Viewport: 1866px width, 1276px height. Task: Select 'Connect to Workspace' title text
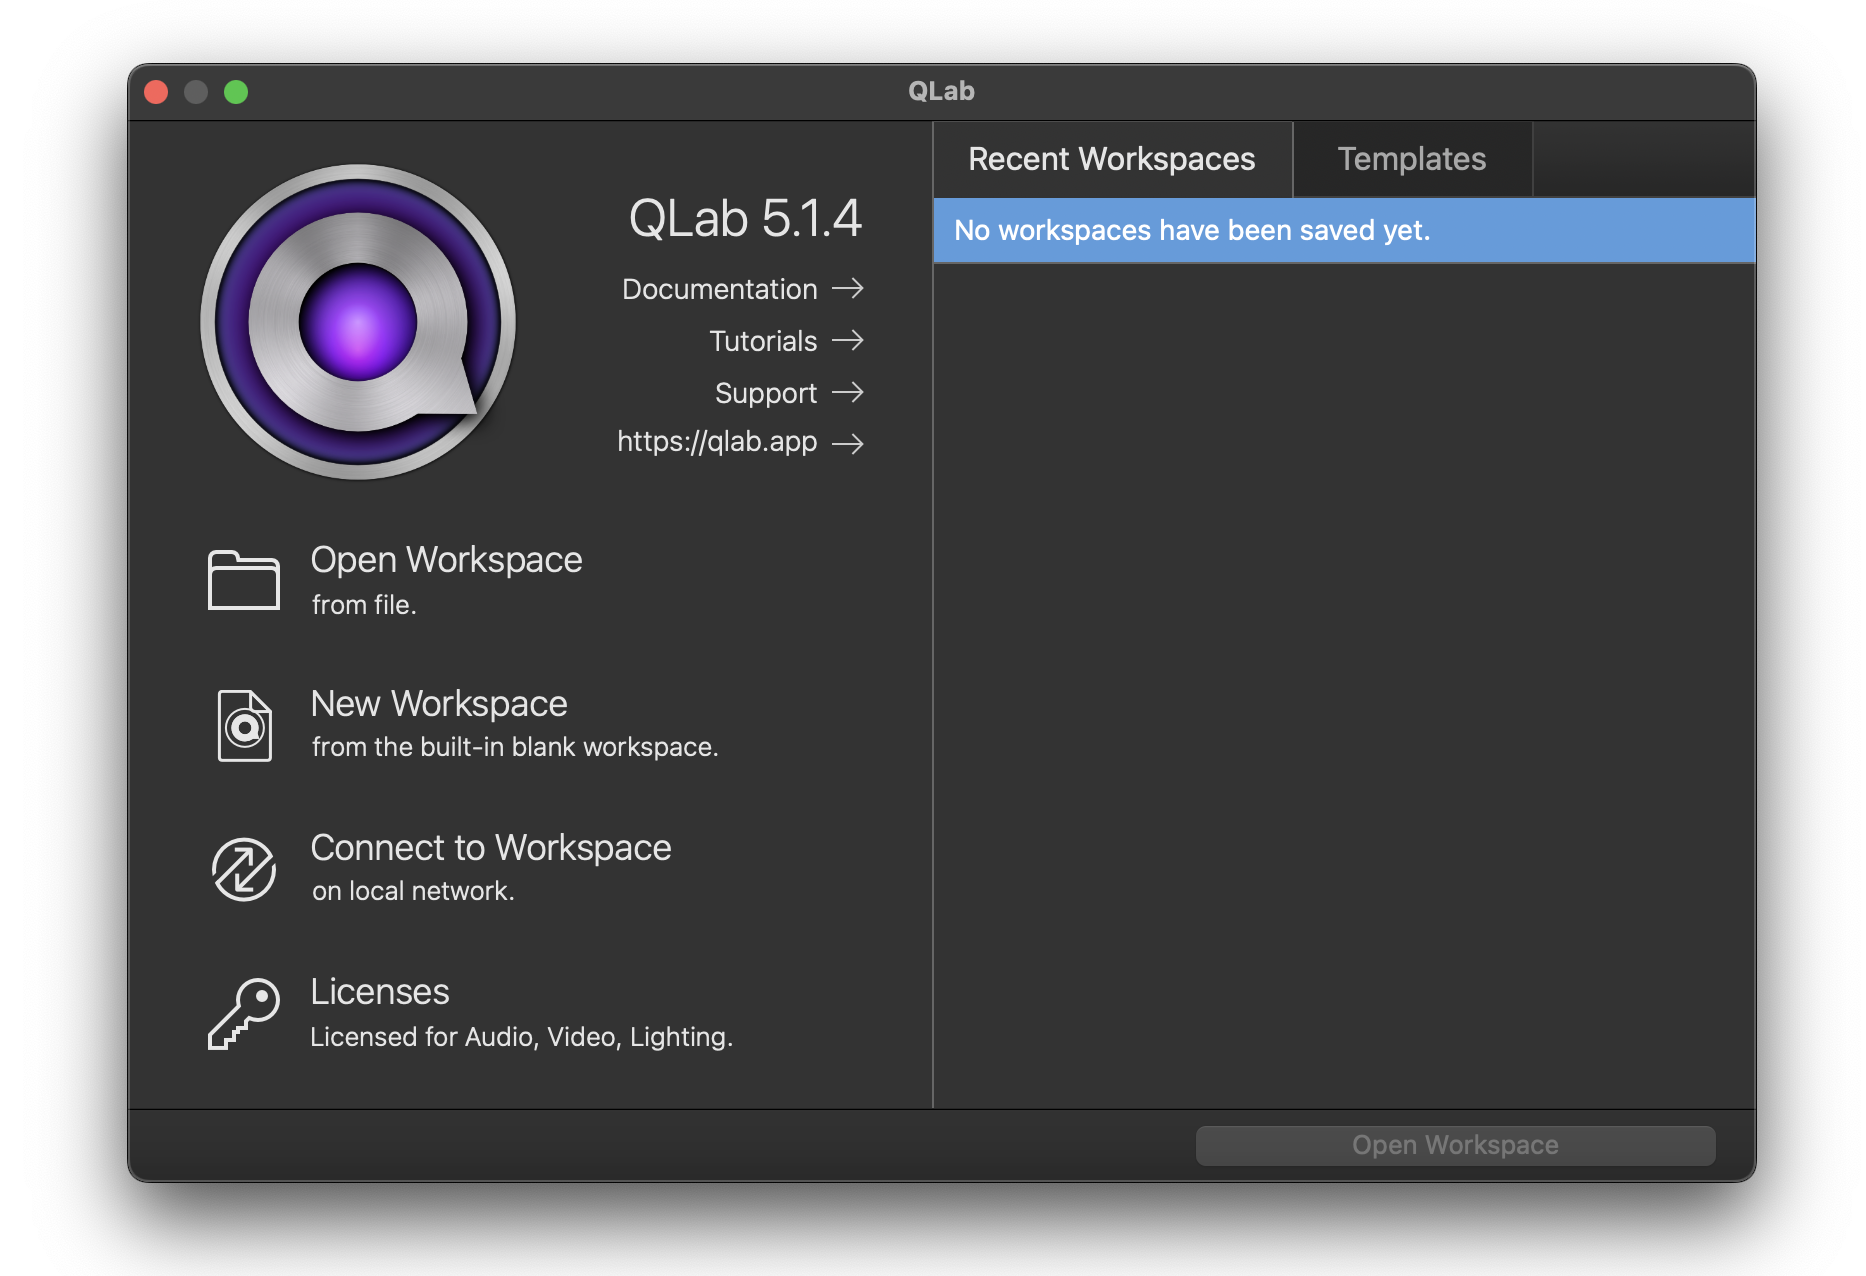click(x=491, y=848)
